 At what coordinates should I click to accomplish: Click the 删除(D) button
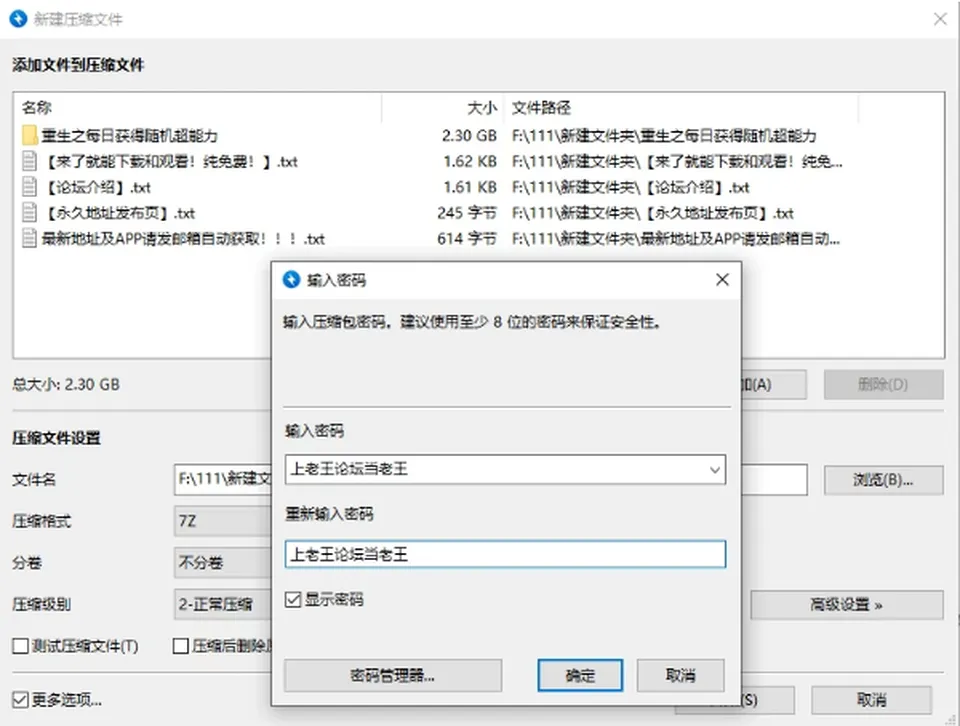[x=883, y=384]
